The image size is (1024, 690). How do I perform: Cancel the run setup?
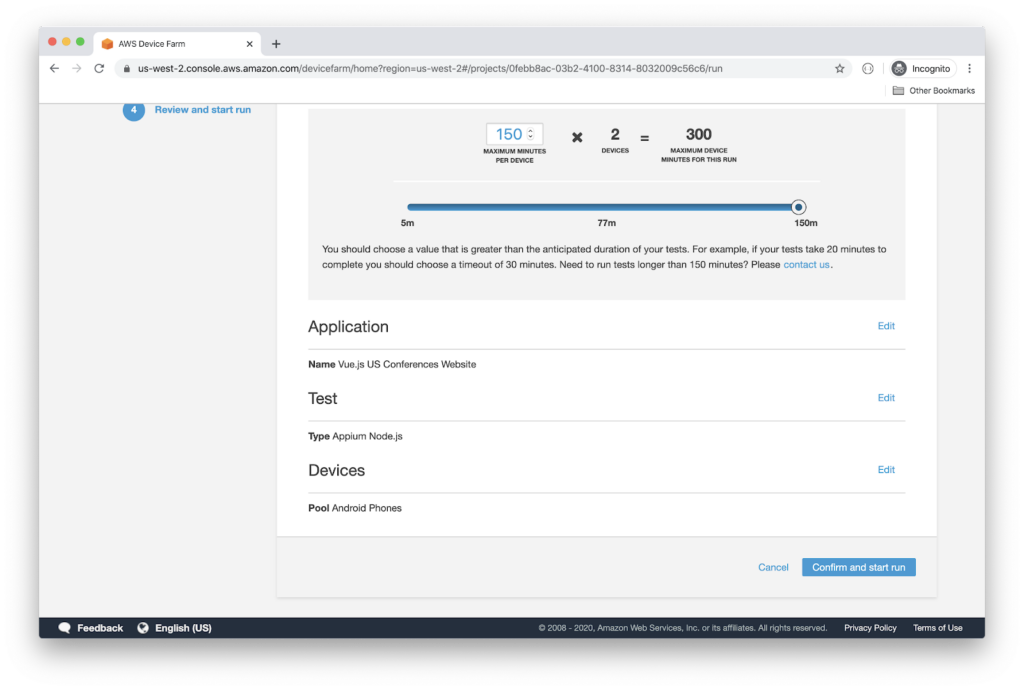coord(773,567)
